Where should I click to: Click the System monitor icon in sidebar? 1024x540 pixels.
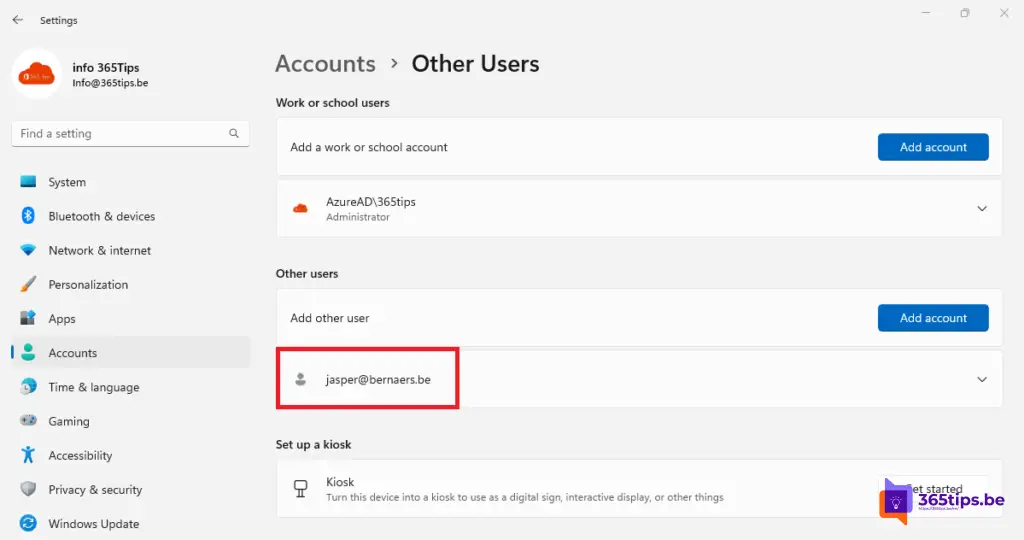pos(28,182)
